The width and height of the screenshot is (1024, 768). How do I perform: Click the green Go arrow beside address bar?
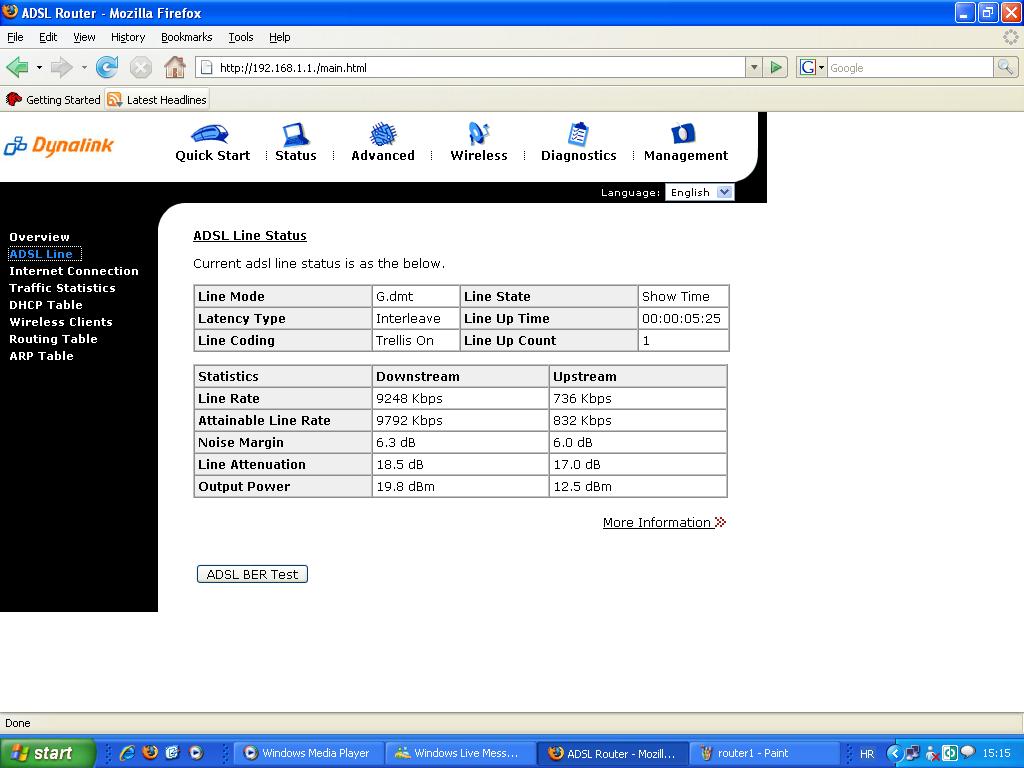coord(776,68)
